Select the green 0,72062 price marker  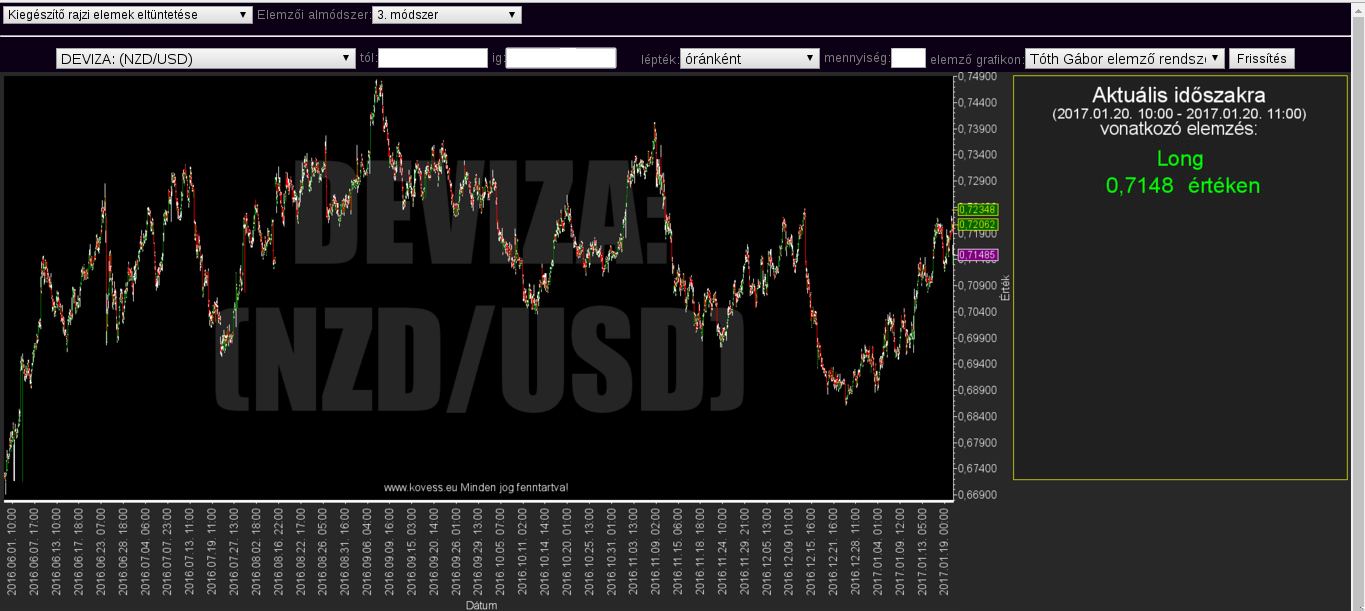point(977,225)
